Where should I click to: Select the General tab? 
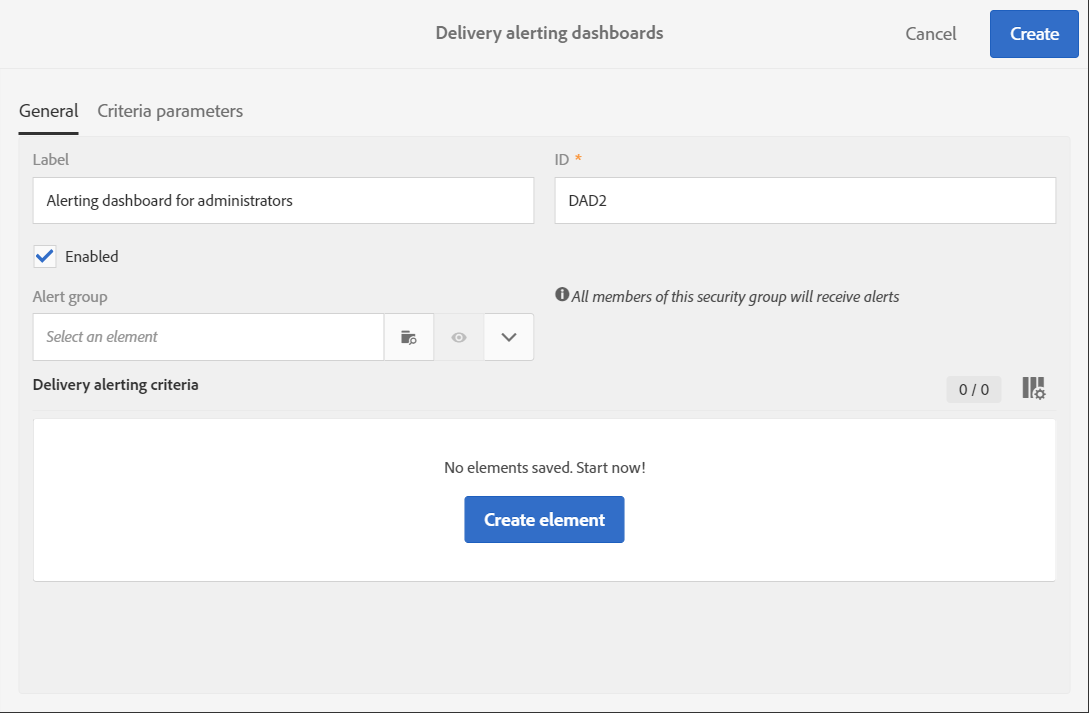(48, 111)
